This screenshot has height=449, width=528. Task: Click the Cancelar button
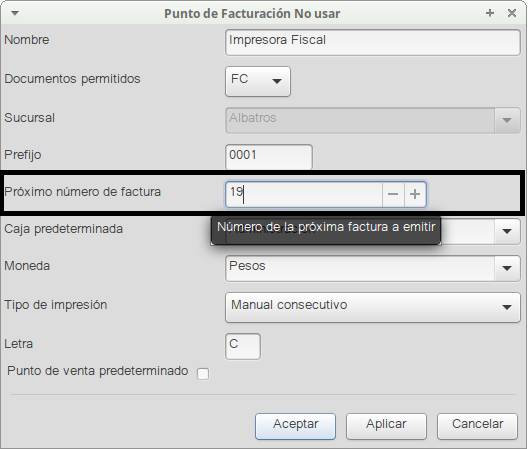477,426
